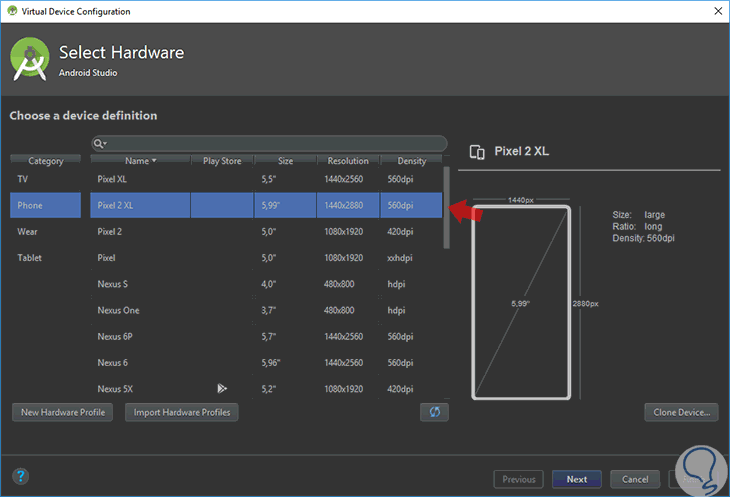Viewport: 730px width, 497px height.
Task: Click the Next button
Action: [576, 479]
